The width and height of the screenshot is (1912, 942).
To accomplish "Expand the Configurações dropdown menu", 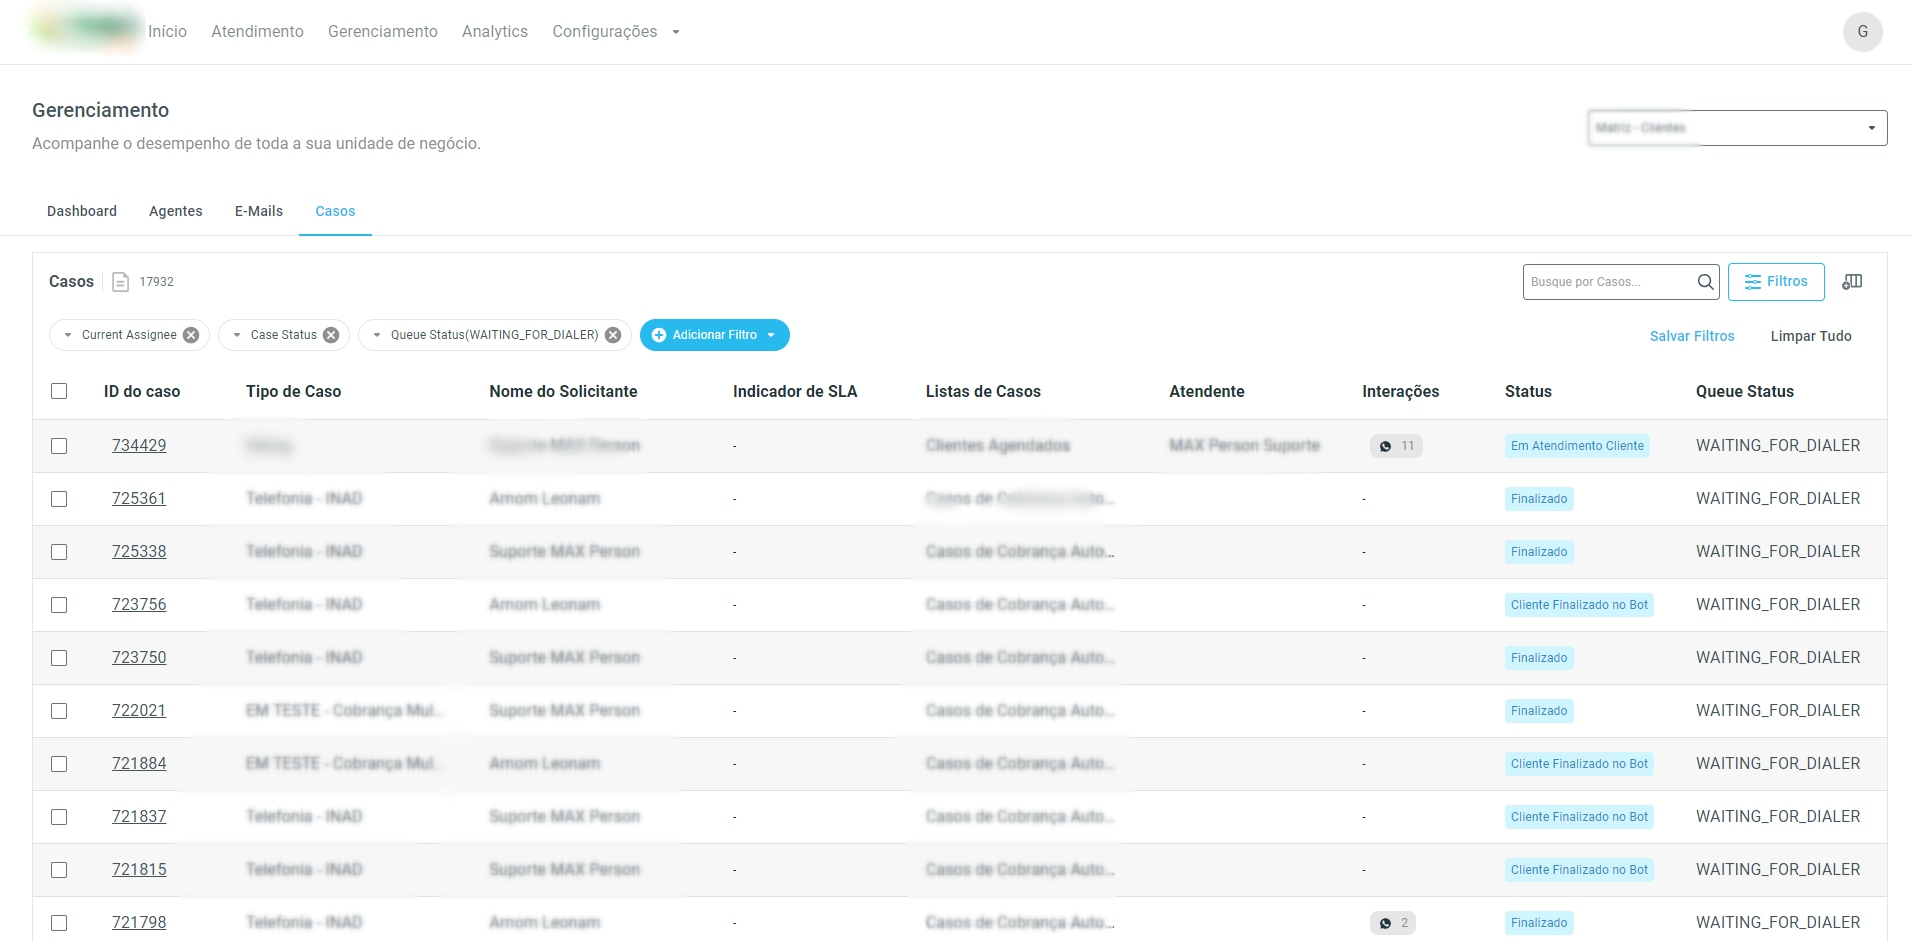I will (615, 32).
